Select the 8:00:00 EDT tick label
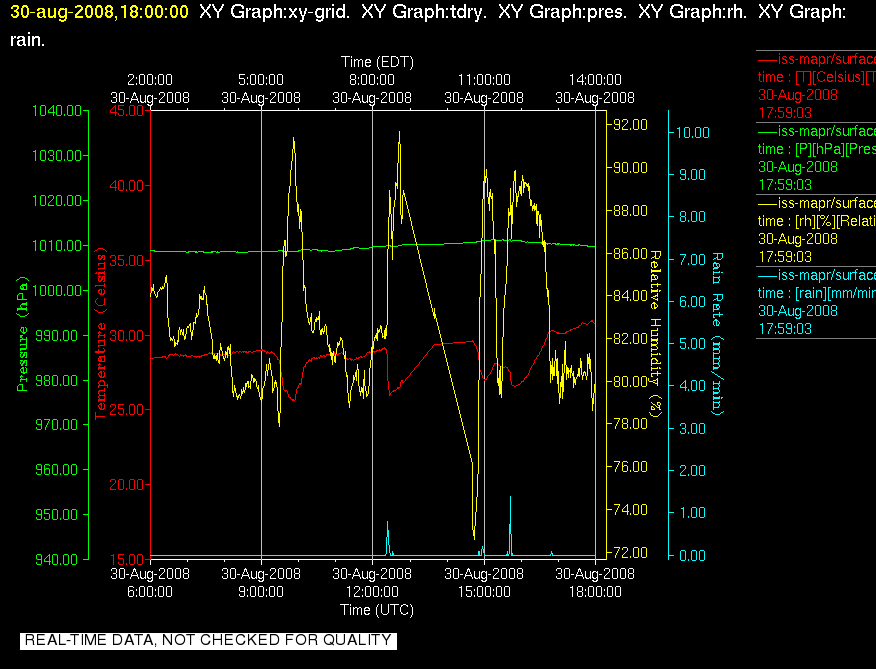 (372, 80)
